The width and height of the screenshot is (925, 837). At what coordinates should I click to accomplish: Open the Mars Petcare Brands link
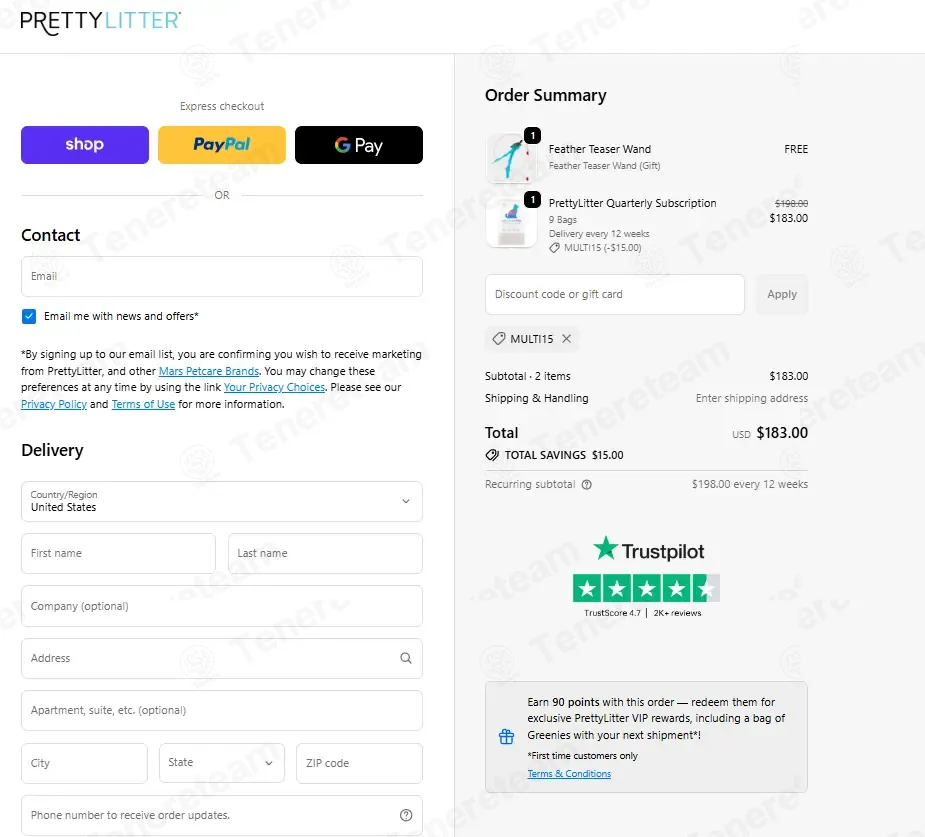(209, 371)
